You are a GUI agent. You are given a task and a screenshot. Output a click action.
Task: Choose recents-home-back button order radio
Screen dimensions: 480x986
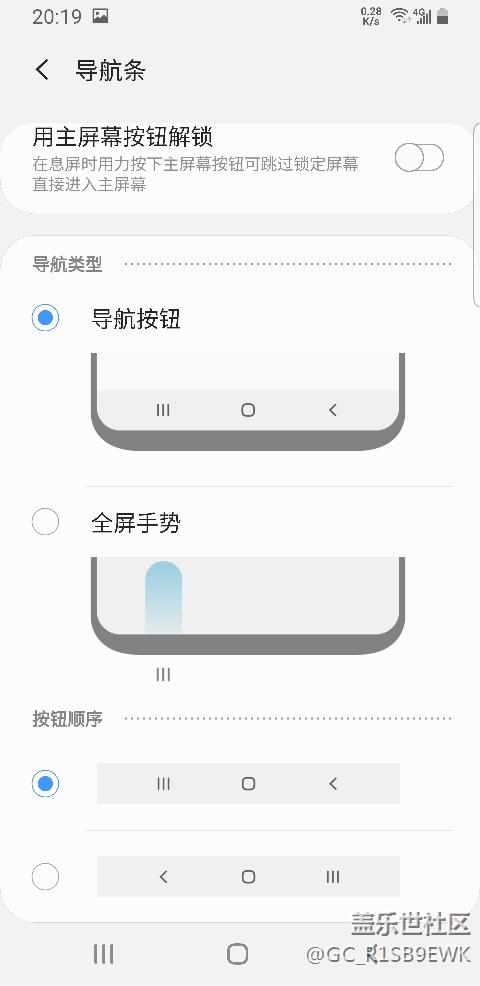[45, 784]
